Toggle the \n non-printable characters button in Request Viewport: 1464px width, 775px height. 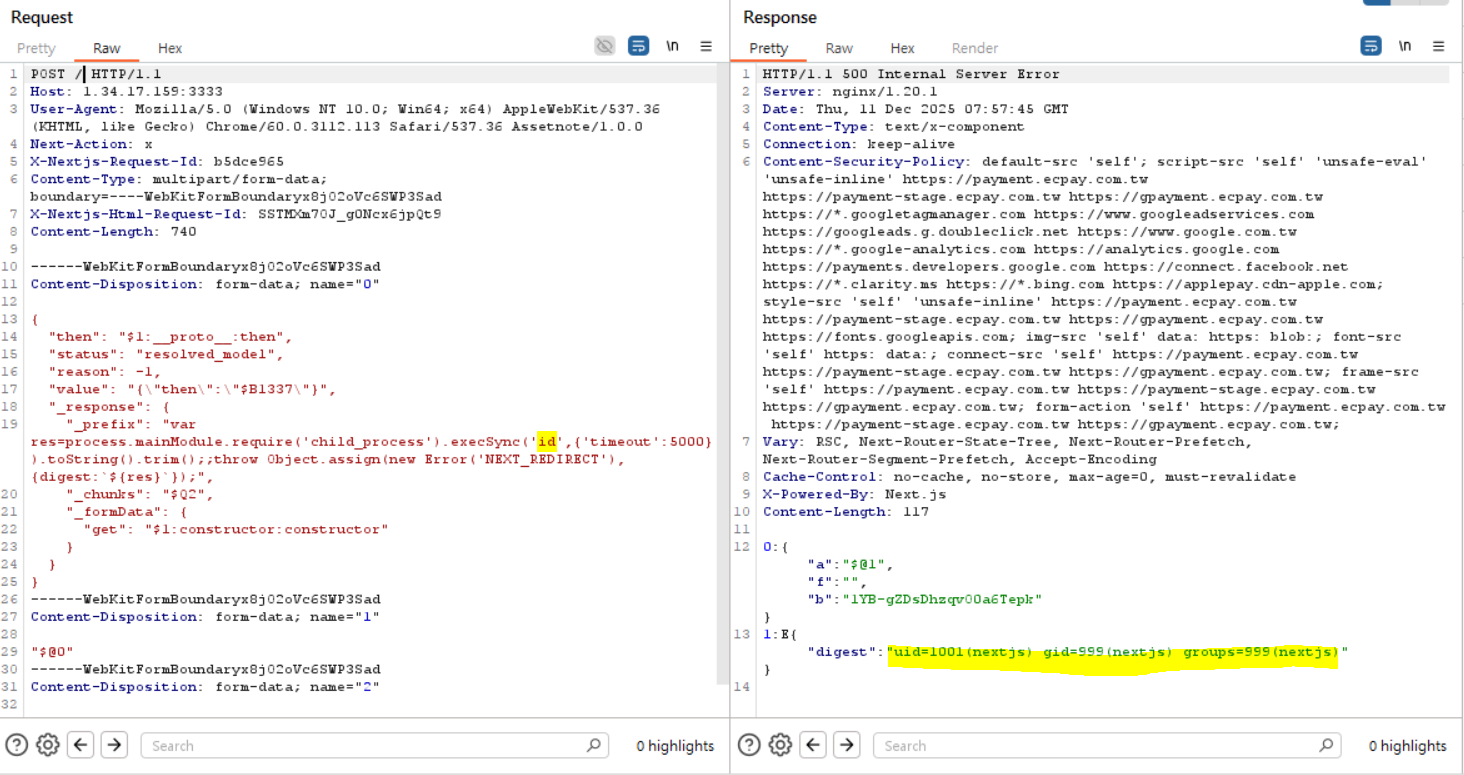click(673, 46)
